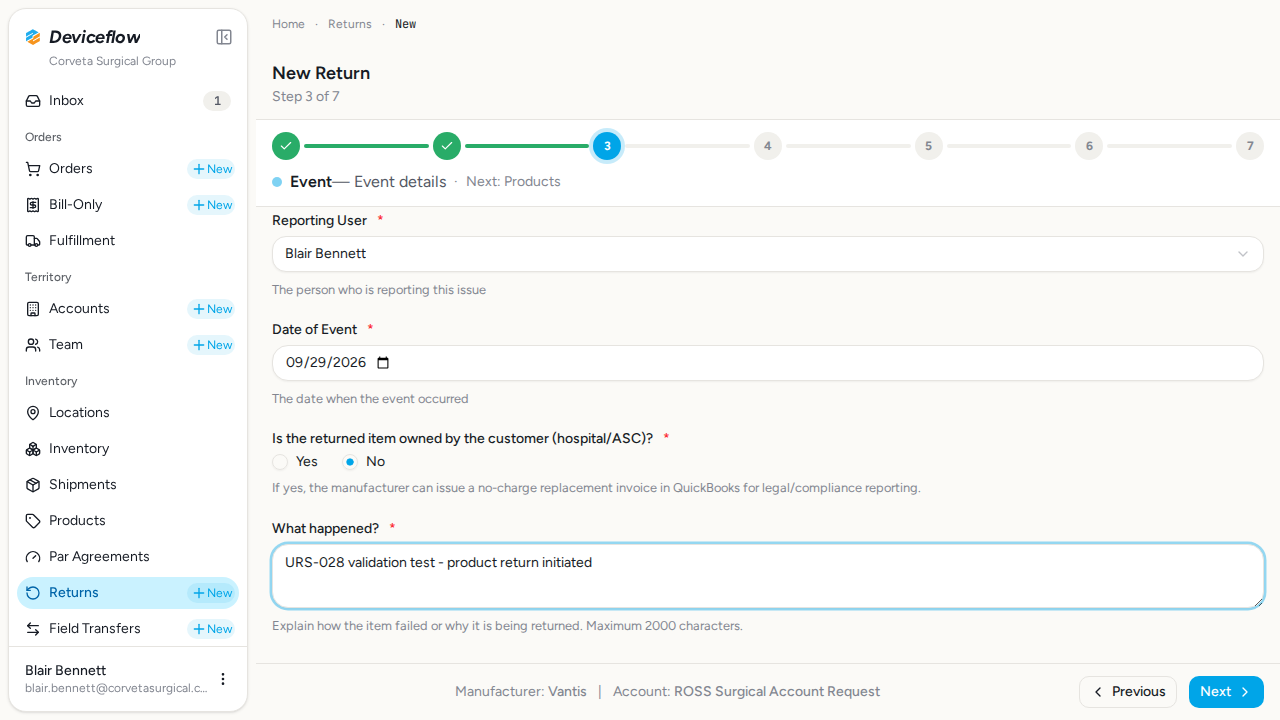
Task: Click the Home breadcrumb link
Action: coord(288,24)
